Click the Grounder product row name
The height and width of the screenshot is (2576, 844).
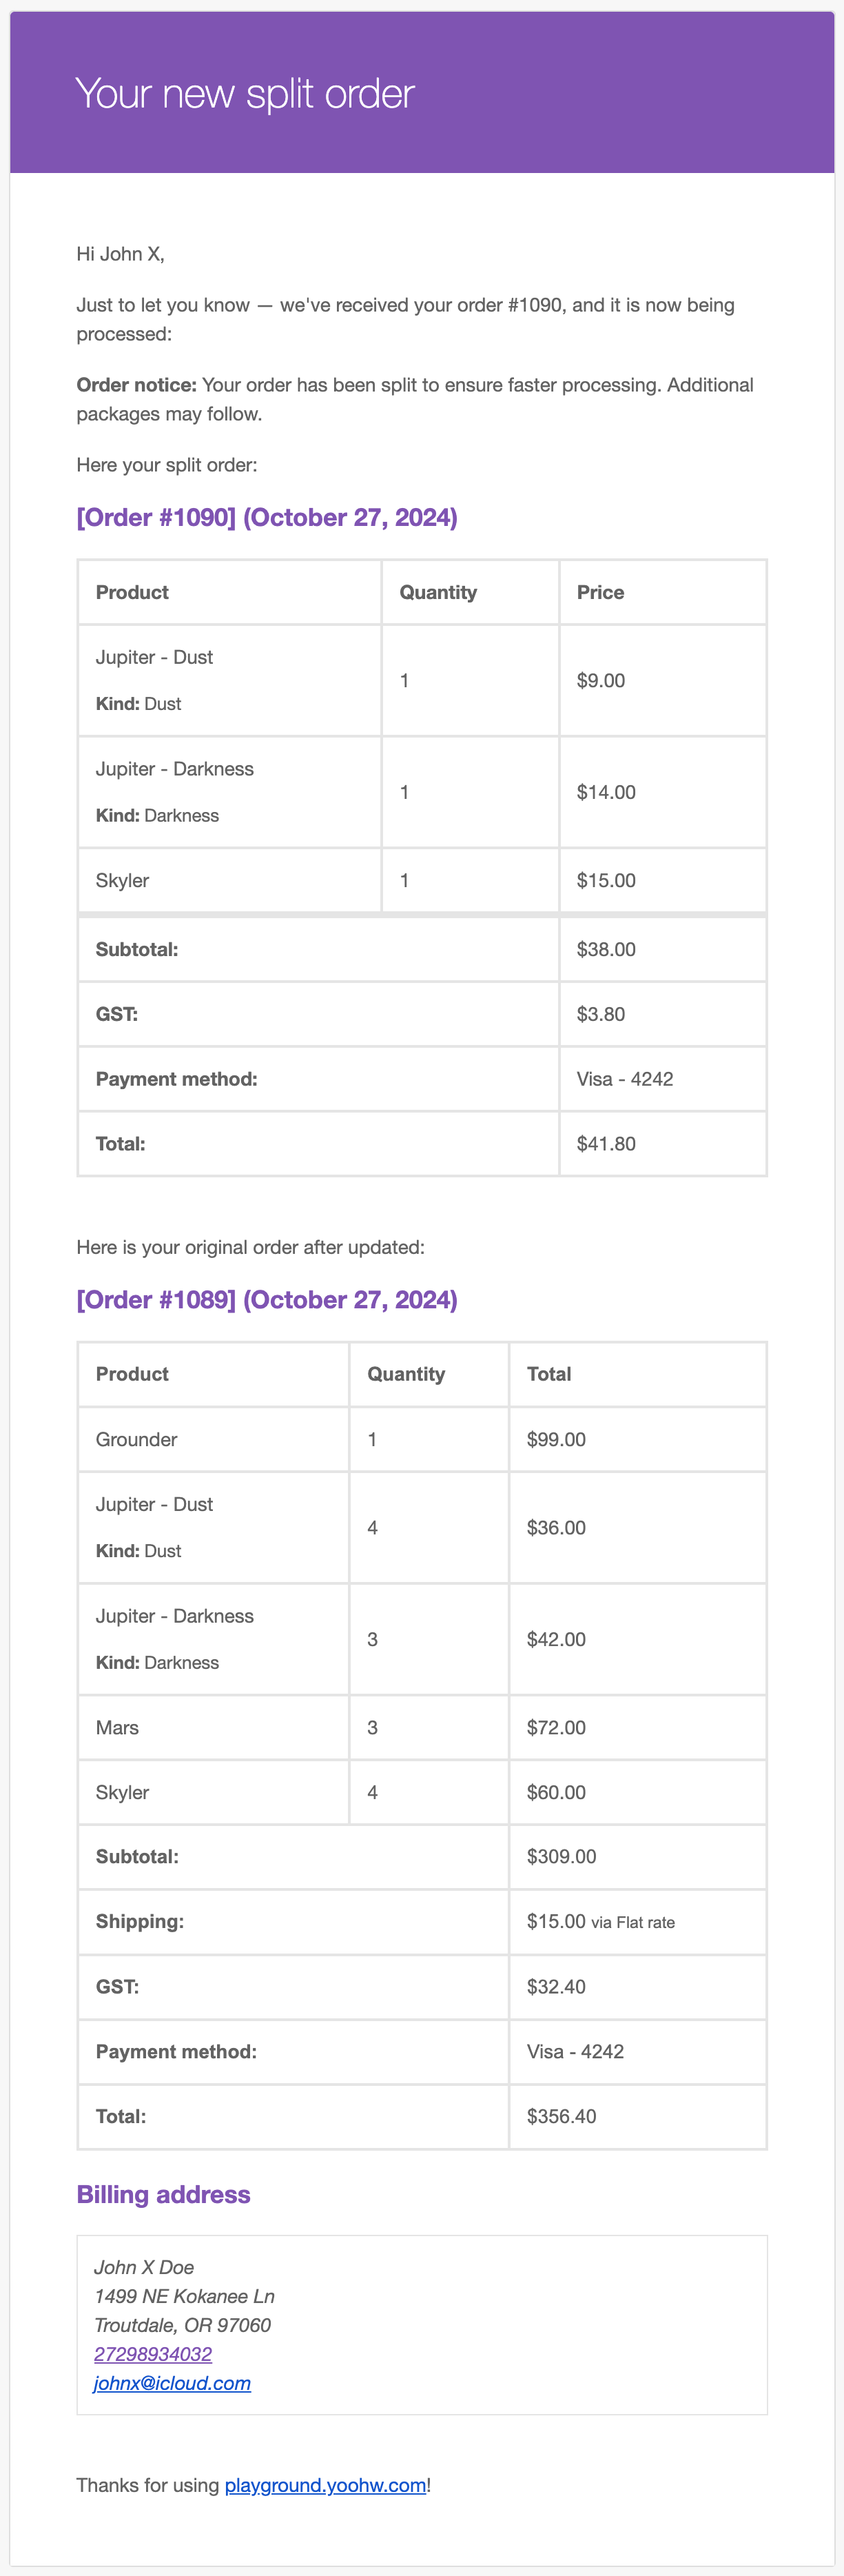click(x=136, y=1439)
